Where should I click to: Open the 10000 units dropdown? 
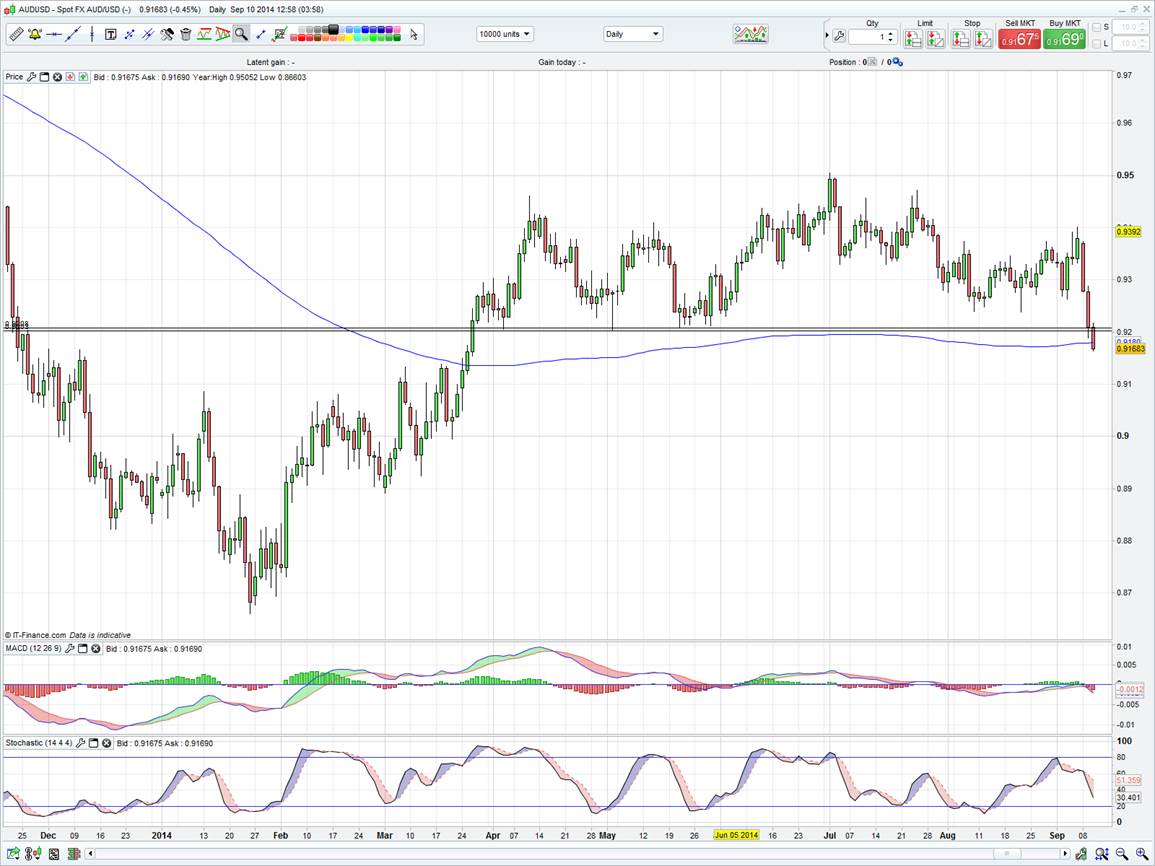(505, 34)
